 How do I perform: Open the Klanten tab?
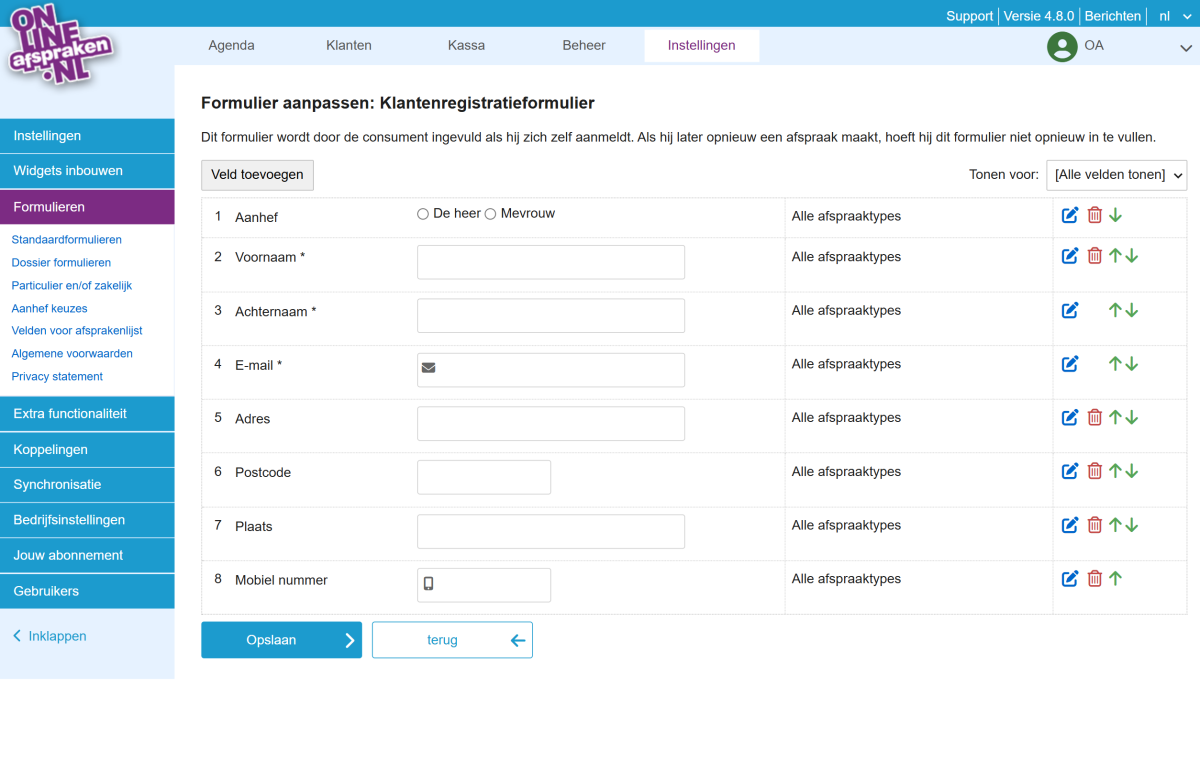coord(349,45)
